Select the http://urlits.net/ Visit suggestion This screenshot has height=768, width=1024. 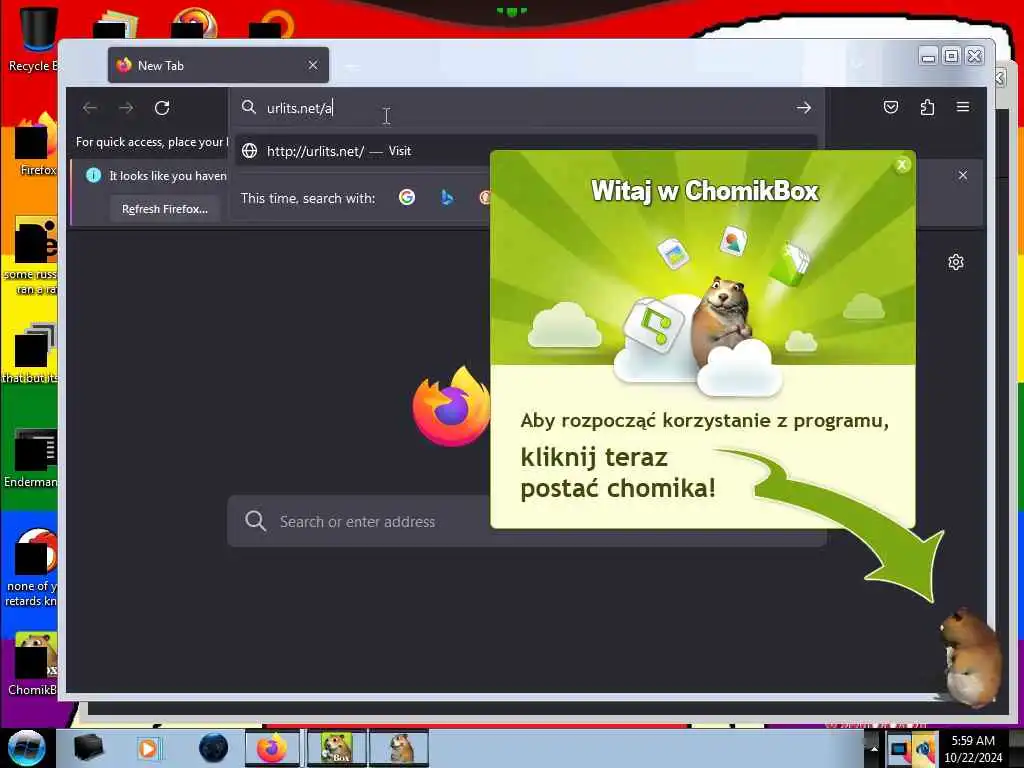tap(526, 151)
